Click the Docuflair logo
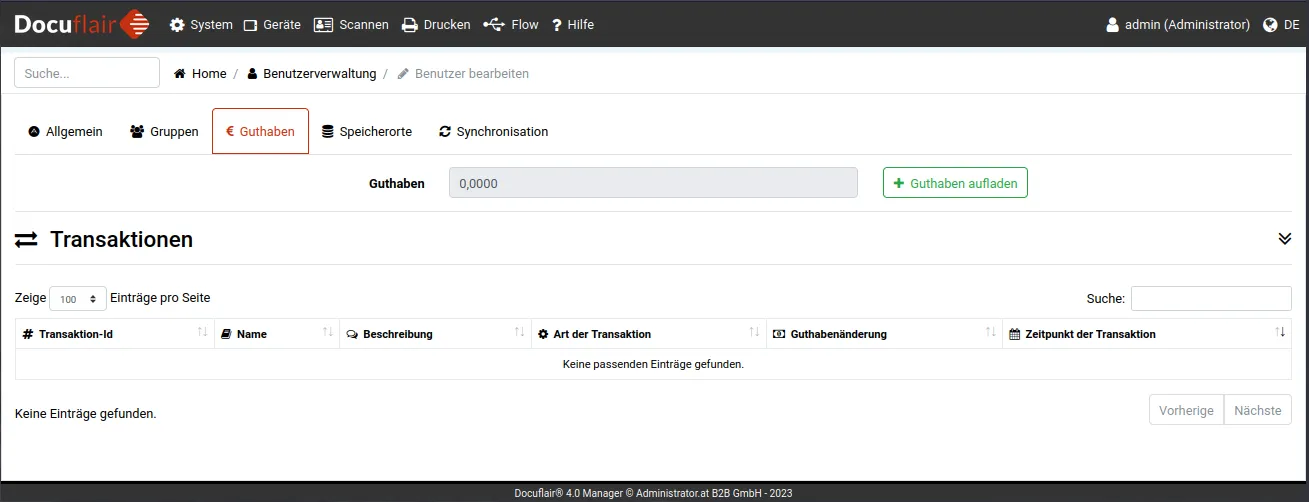Viewport: 1309px width, 502px height. [x=82, y=24]
